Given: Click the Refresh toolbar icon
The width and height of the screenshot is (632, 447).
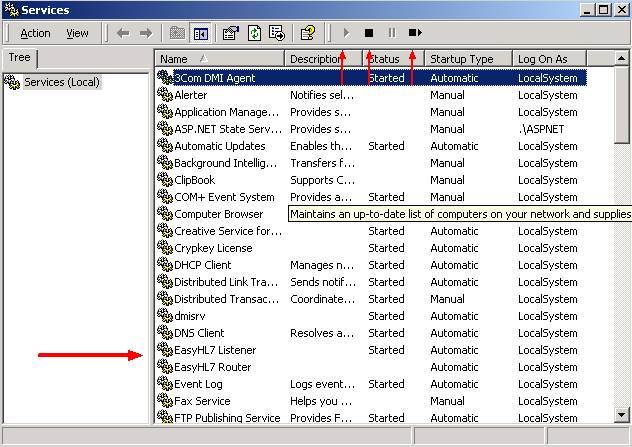Looking at the screenshot, I should coord(254,33).
